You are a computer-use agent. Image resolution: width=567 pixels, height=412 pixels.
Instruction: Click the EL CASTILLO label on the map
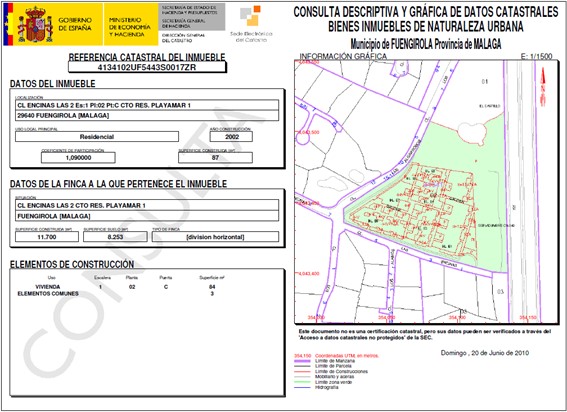(490, 106)
